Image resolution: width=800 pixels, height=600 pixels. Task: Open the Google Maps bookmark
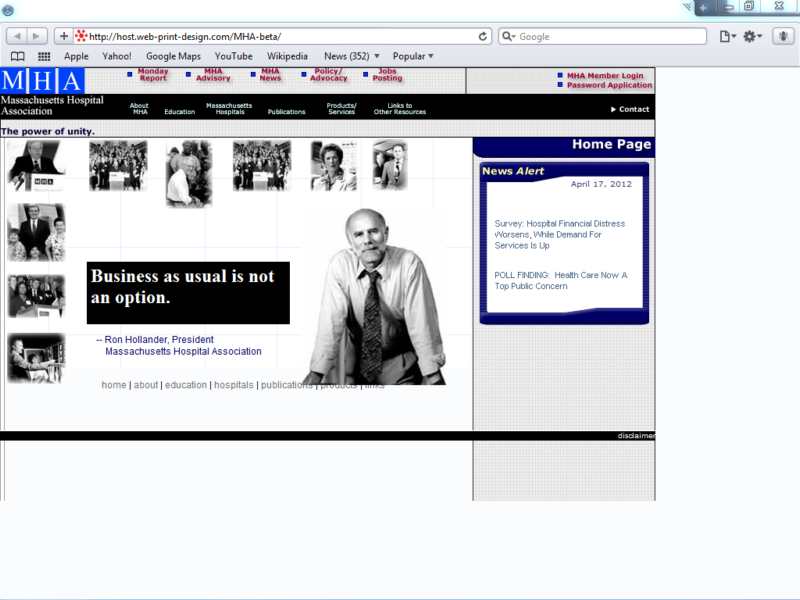pyautogui.click(x=173, y=56)
